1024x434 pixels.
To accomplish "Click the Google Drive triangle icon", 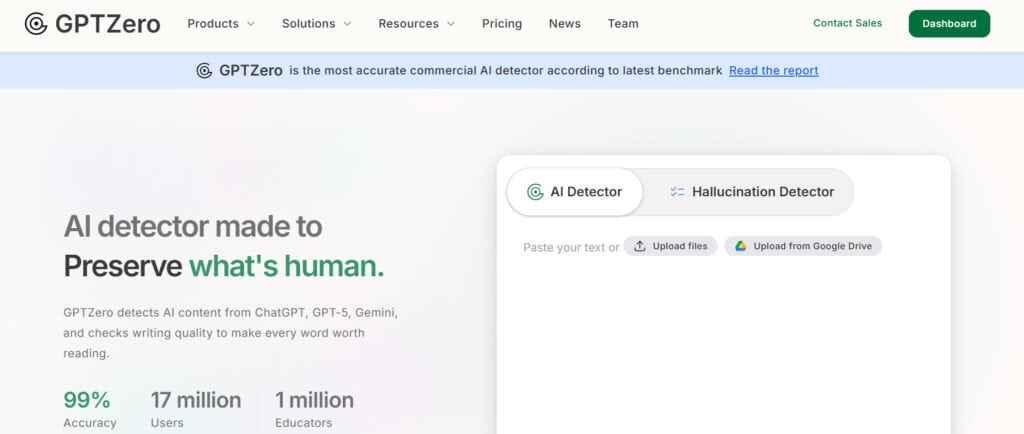I will (x=741, y=246).
